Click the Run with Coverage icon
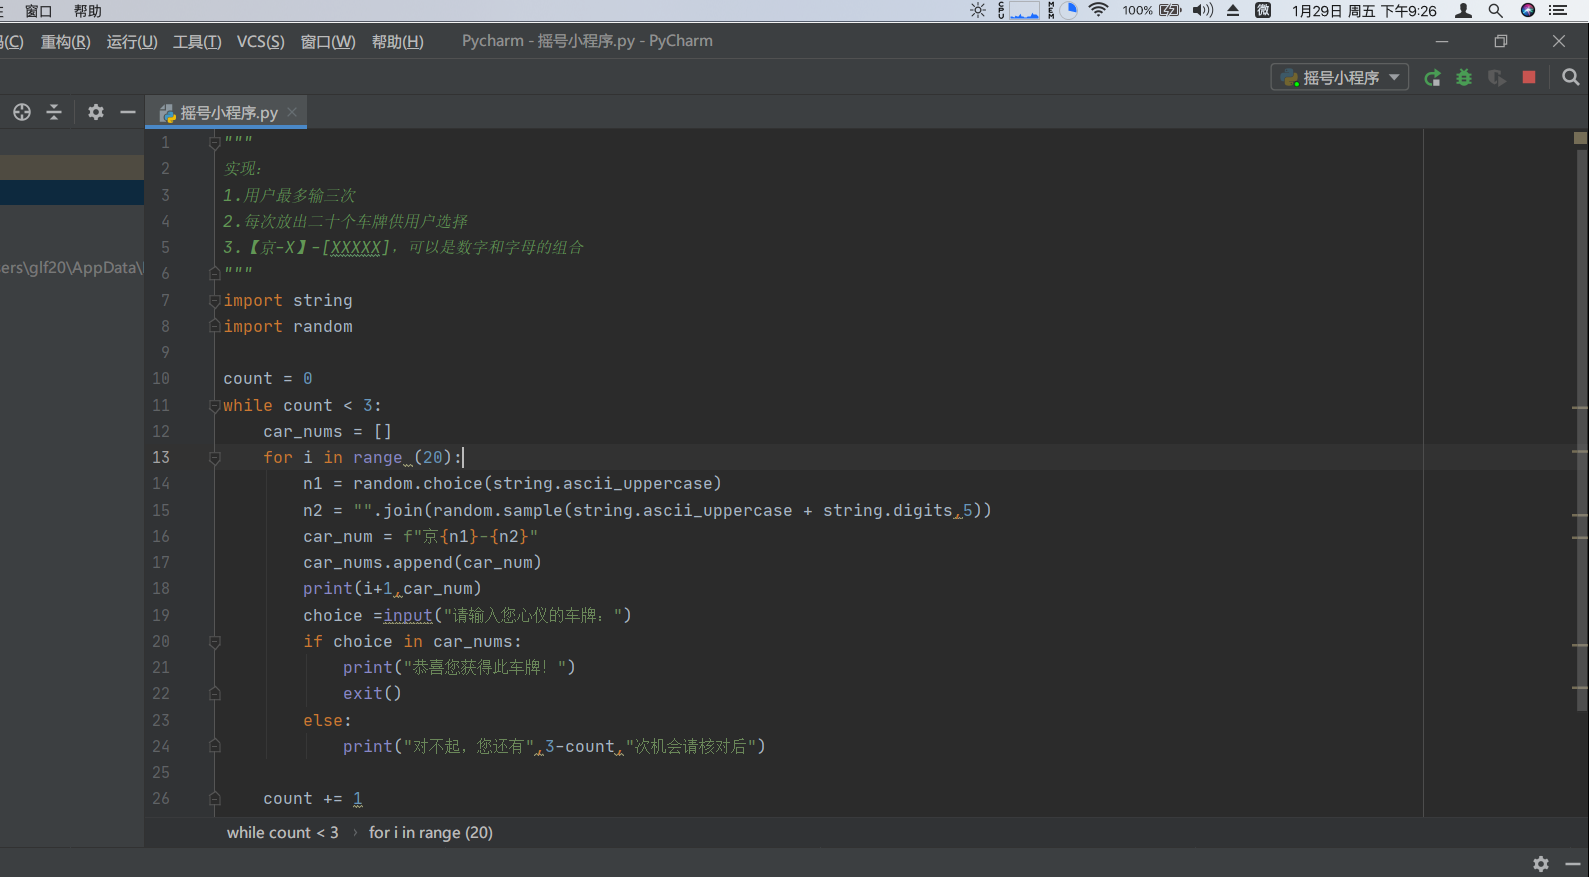Screen dimensions: 1589x877 pyautogui.click(x=1497, y=78)
